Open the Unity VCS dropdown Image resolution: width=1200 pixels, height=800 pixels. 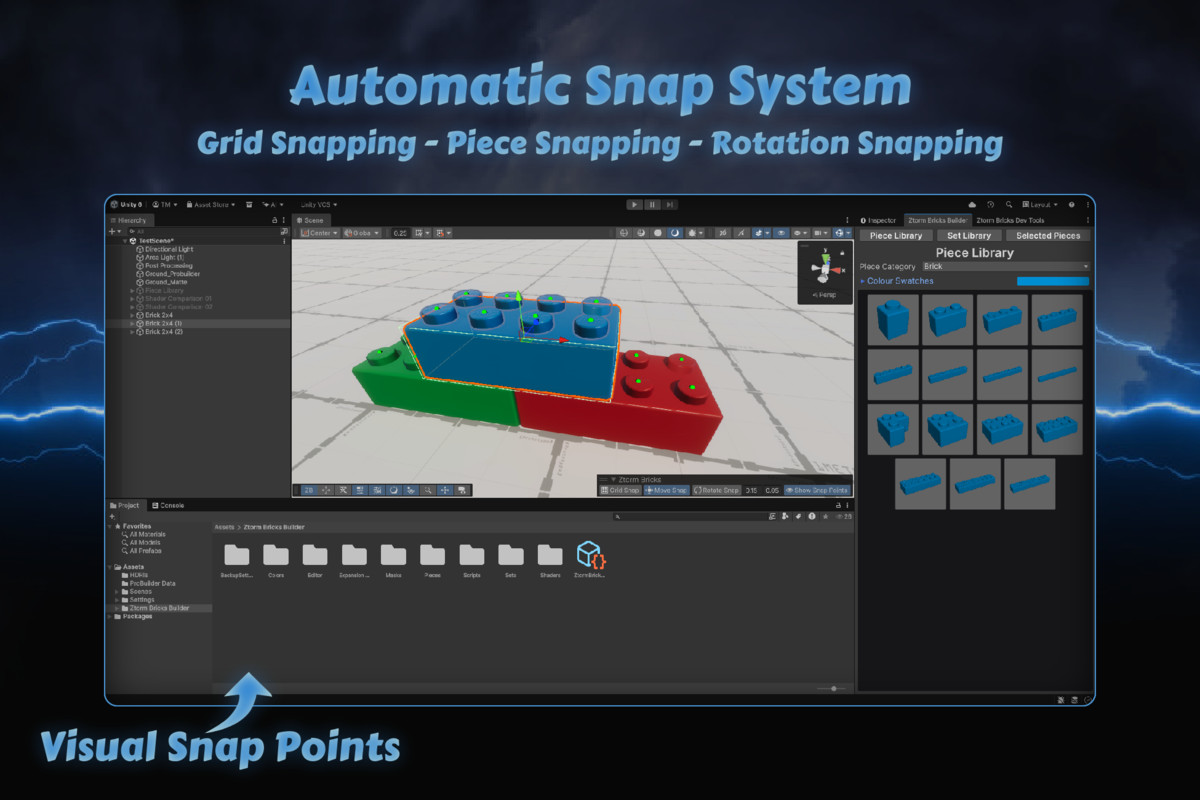[319, 204]
